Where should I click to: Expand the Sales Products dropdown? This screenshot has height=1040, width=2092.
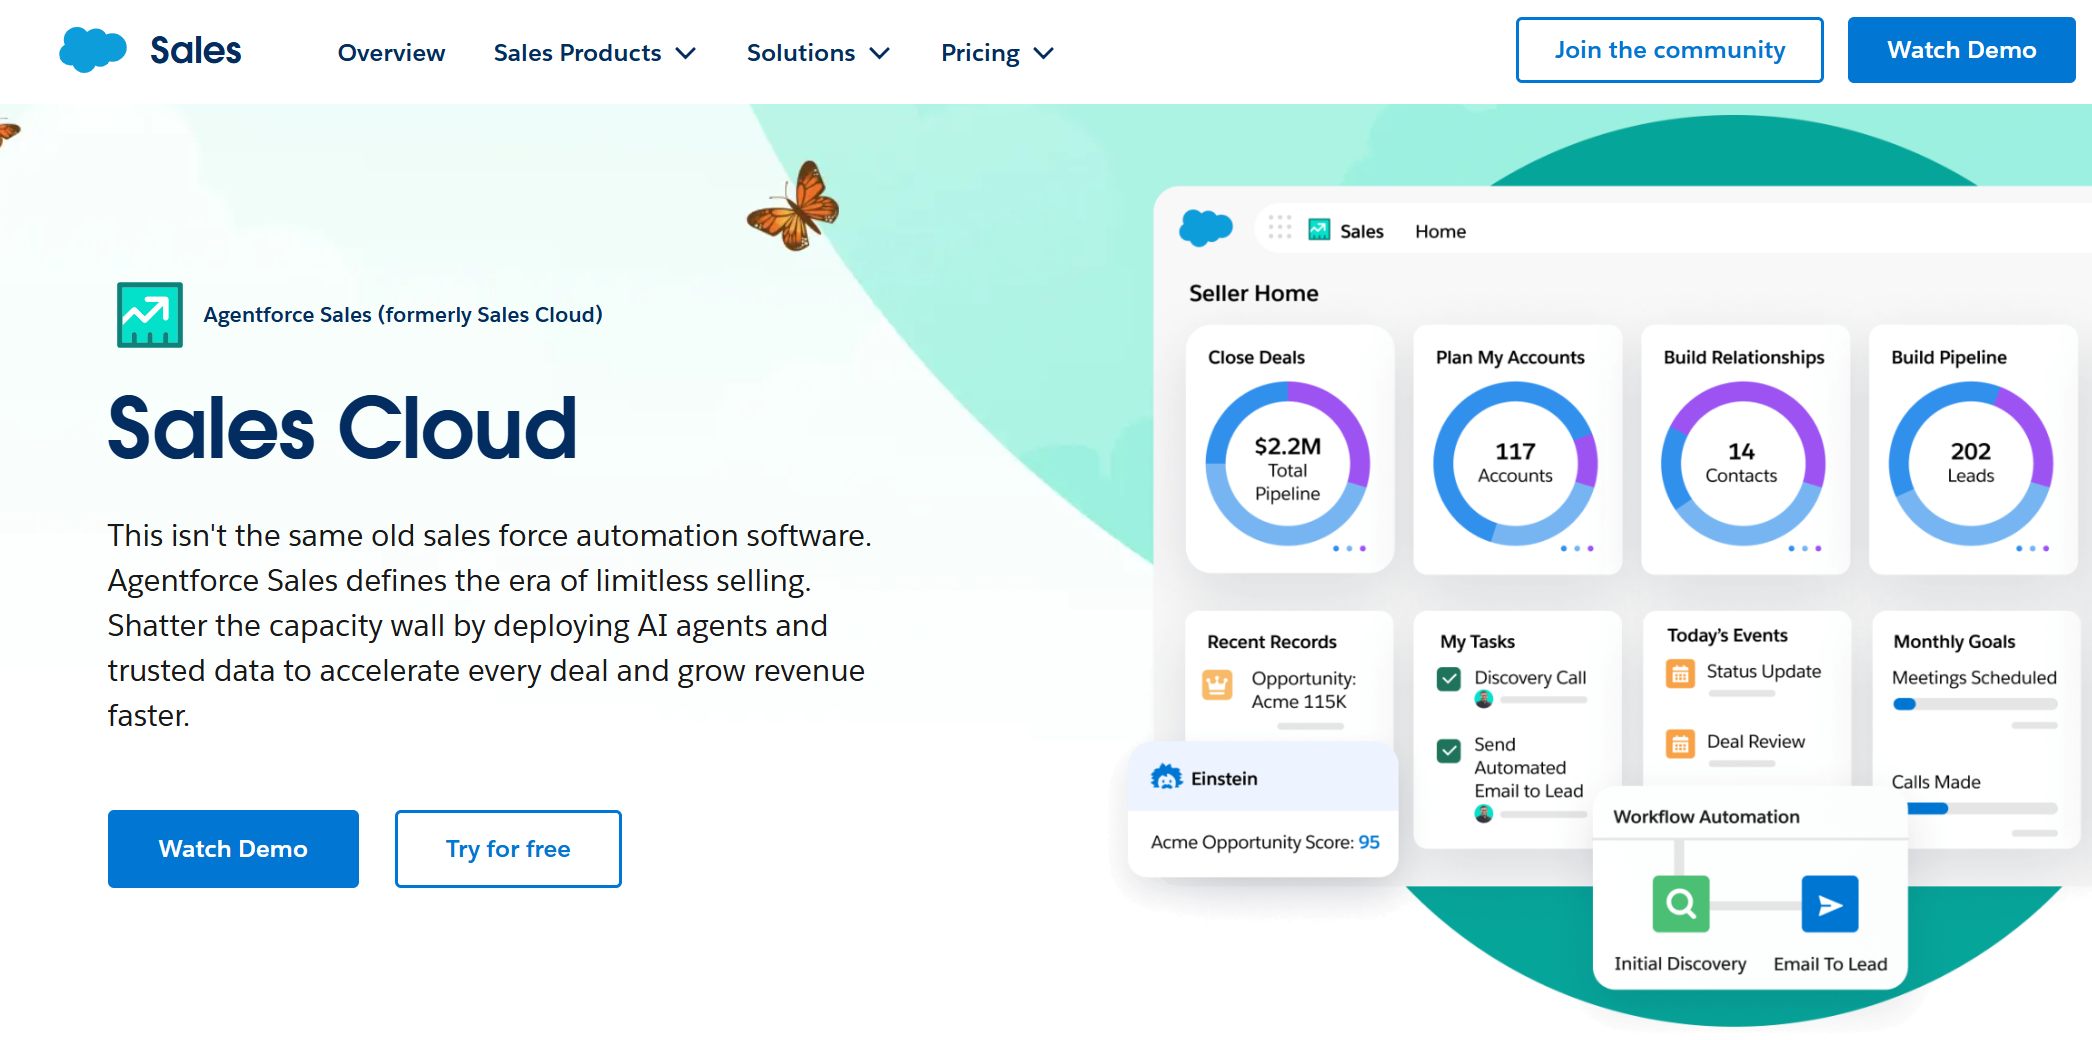[595, 52]
